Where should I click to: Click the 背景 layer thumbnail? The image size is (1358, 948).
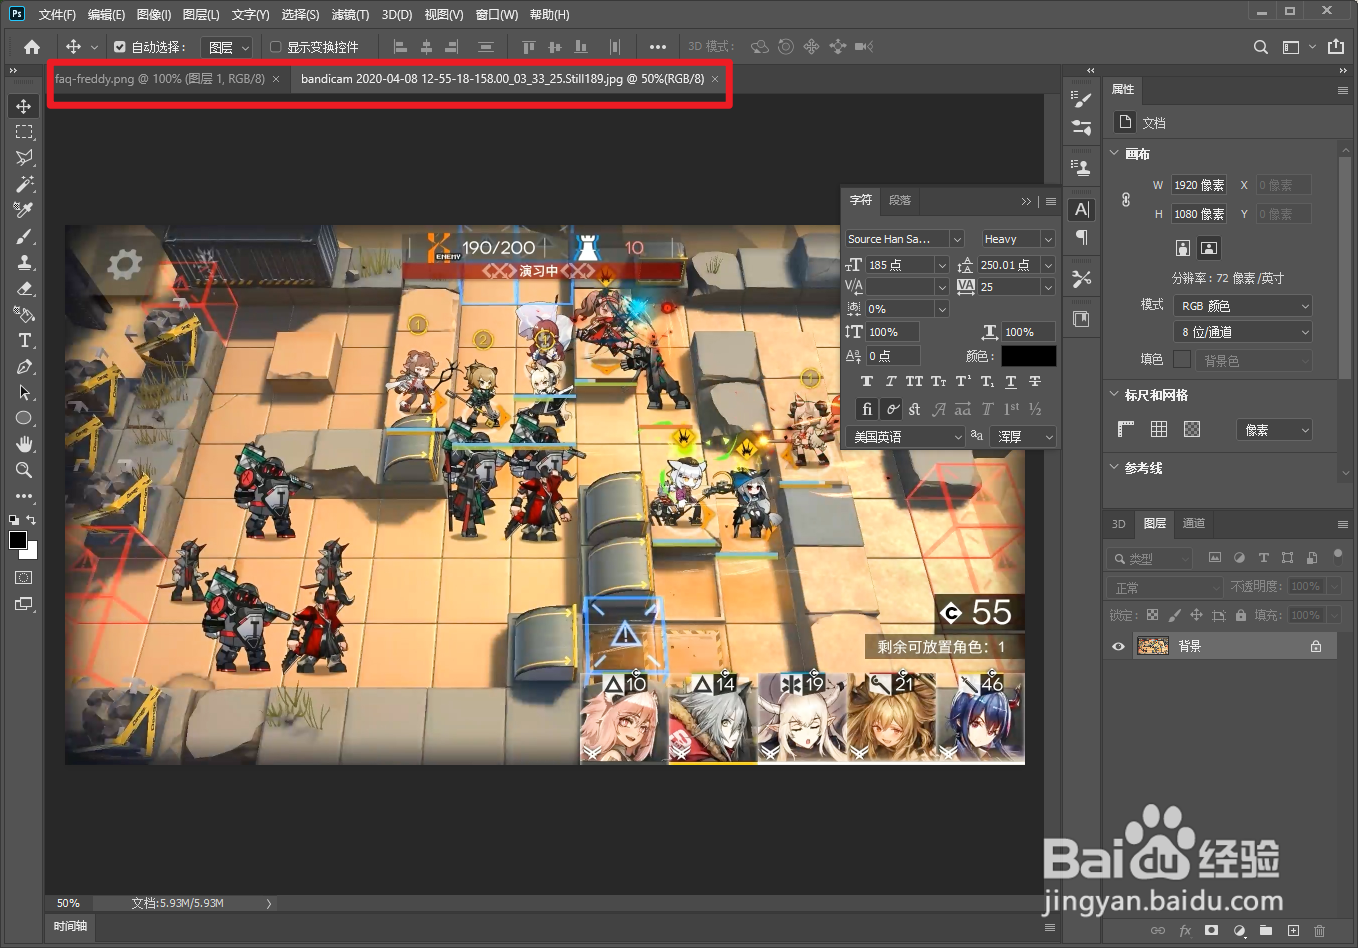click(1153, 646)
